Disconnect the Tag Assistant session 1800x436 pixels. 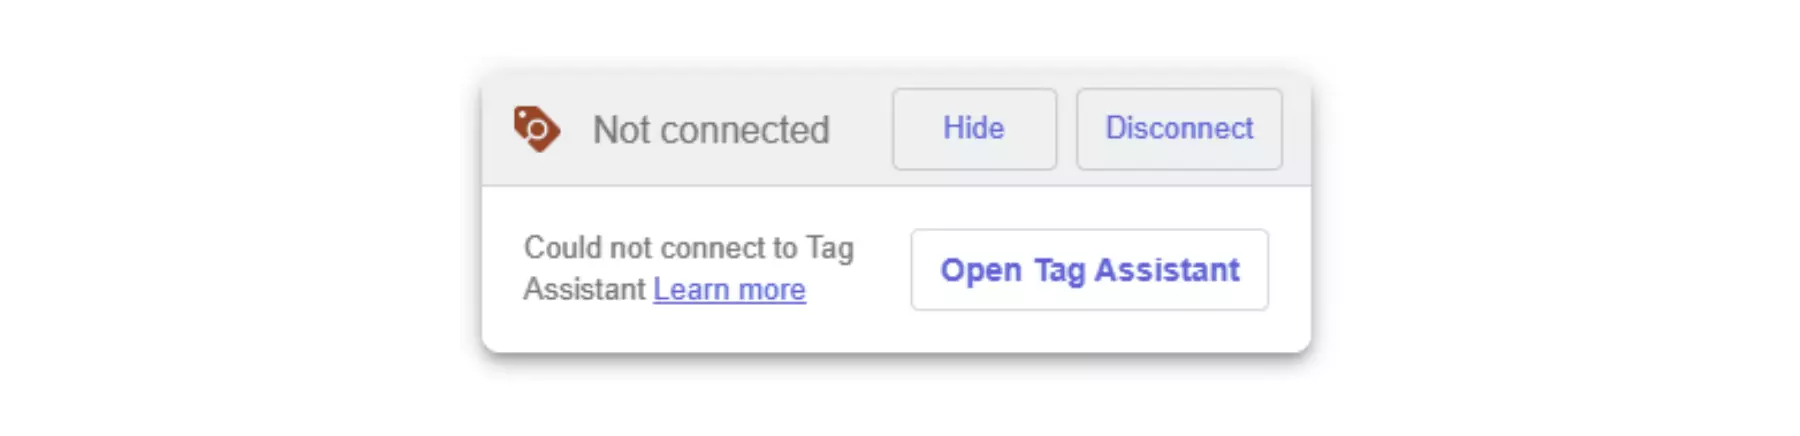click(1179, 129)
